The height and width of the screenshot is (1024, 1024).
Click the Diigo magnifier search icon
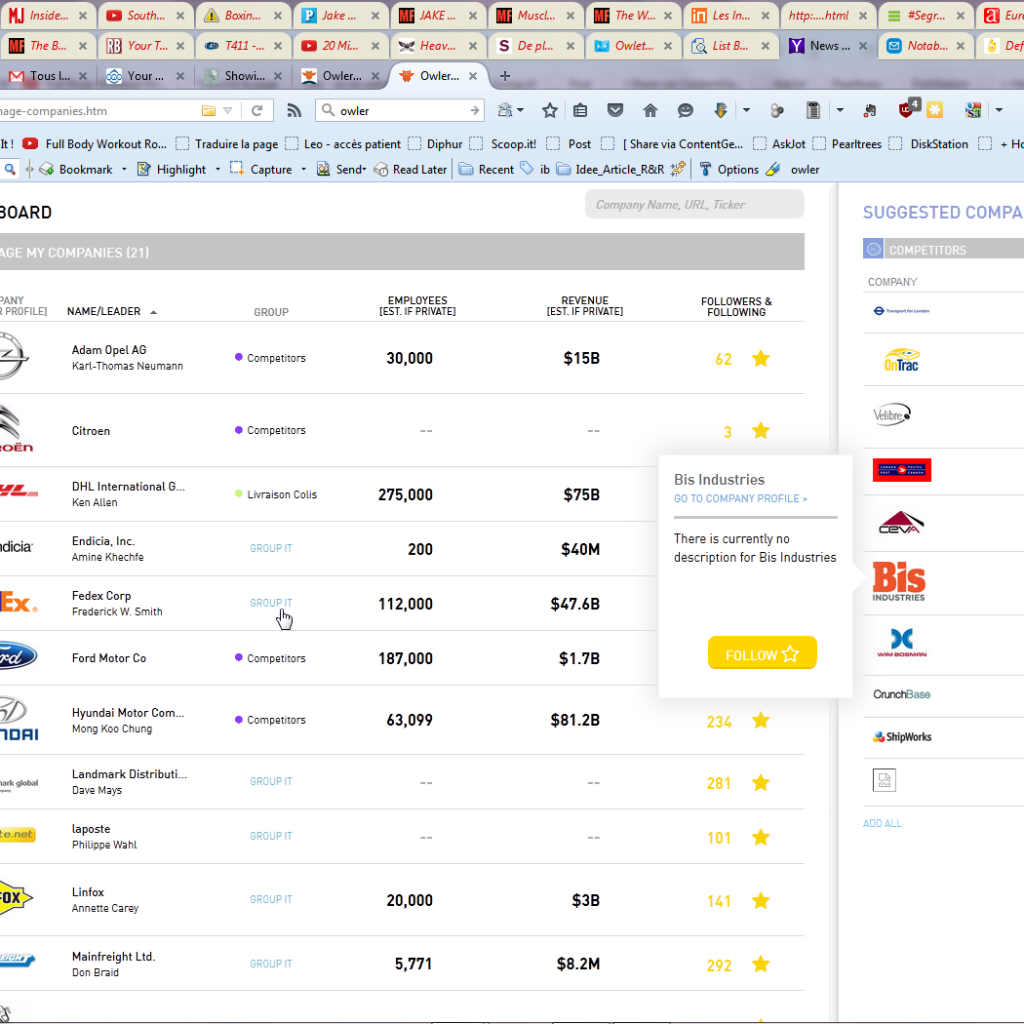[x=10, y=169]
